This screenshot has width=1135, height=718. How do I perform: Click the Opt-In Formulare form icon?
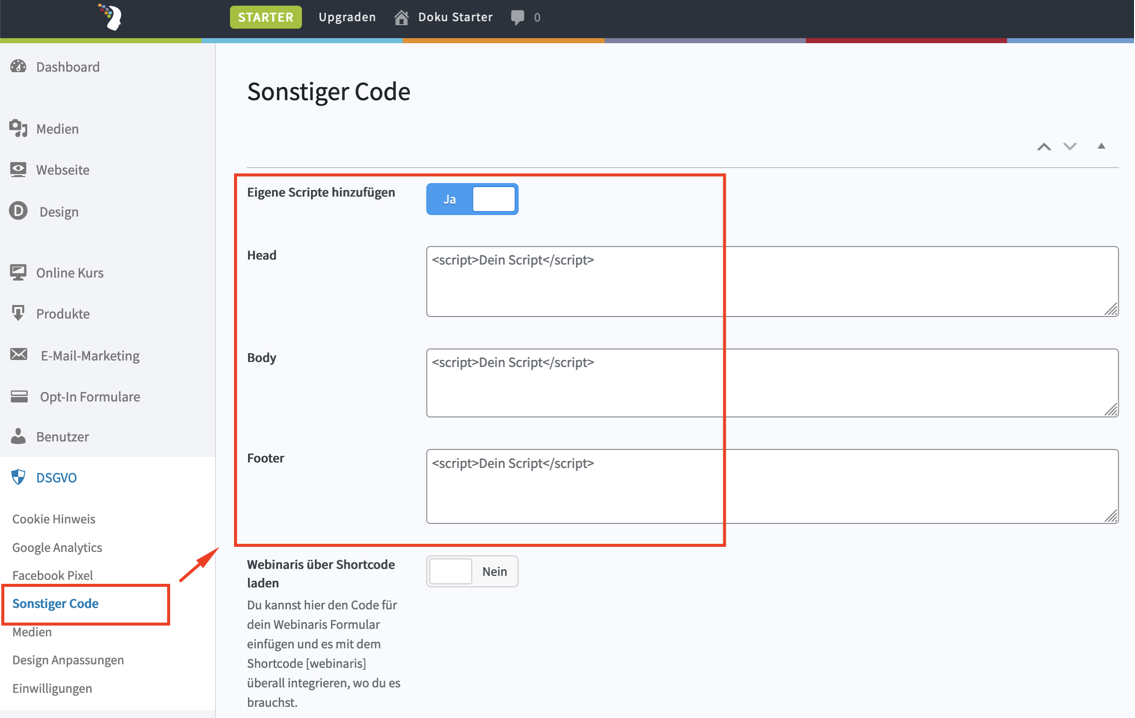click(19, 397)
